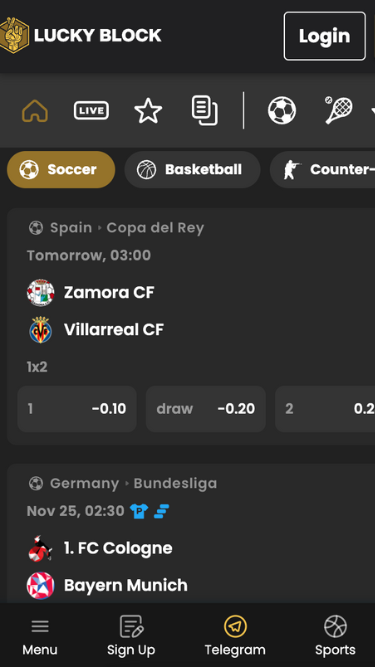This screenshot has width=375, height=667.
Task: Open the LIVE events icon
Action: [x=91, y=111]
